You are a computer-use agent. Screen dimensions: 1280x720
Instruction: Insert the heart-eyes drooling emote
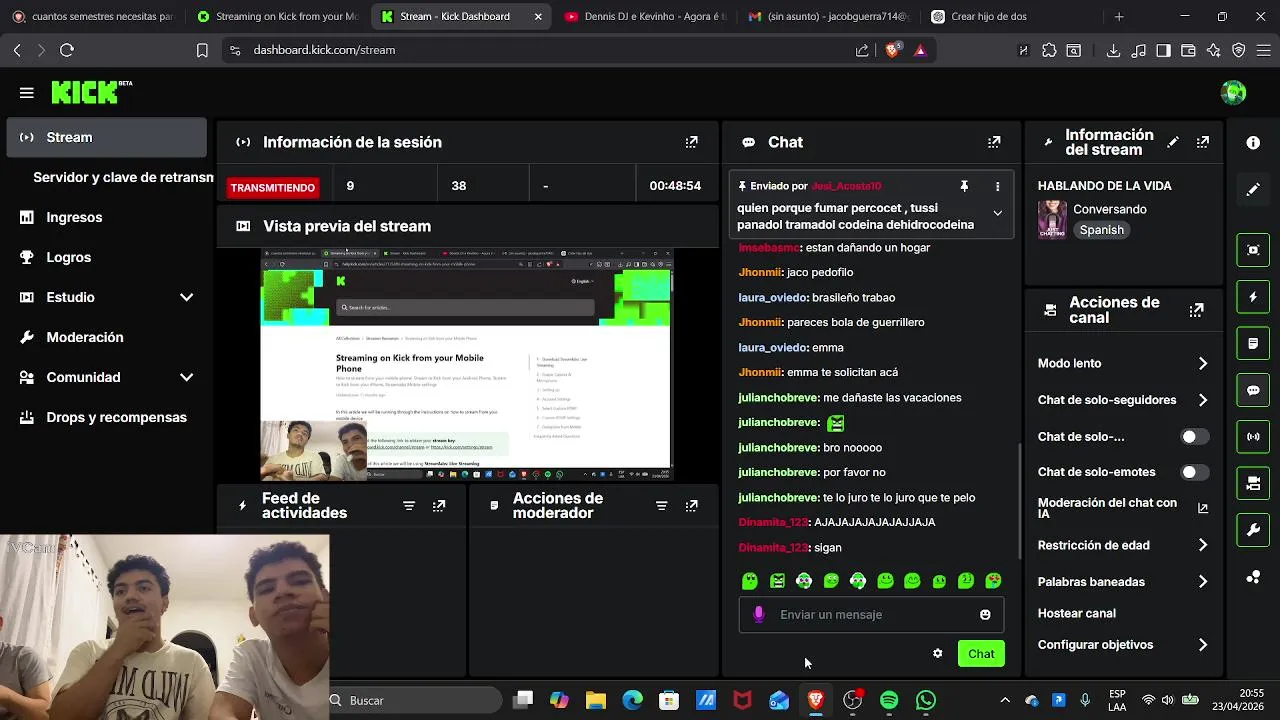[993, 580]
